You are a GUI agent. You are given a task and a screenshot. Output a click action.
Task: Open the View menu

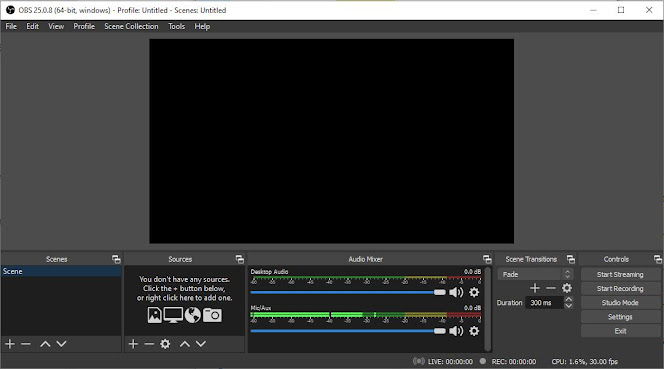click(56, 26)
